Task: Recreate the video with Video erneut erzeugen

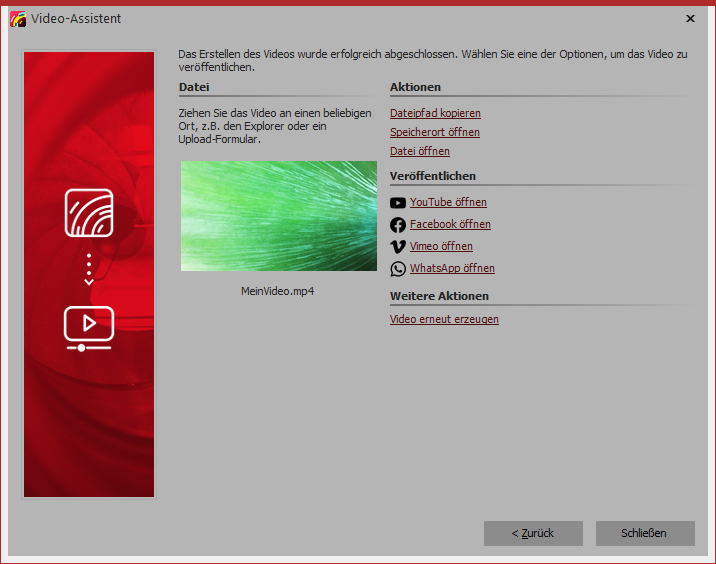Action: pyautogui.click(x=444, y=319)
